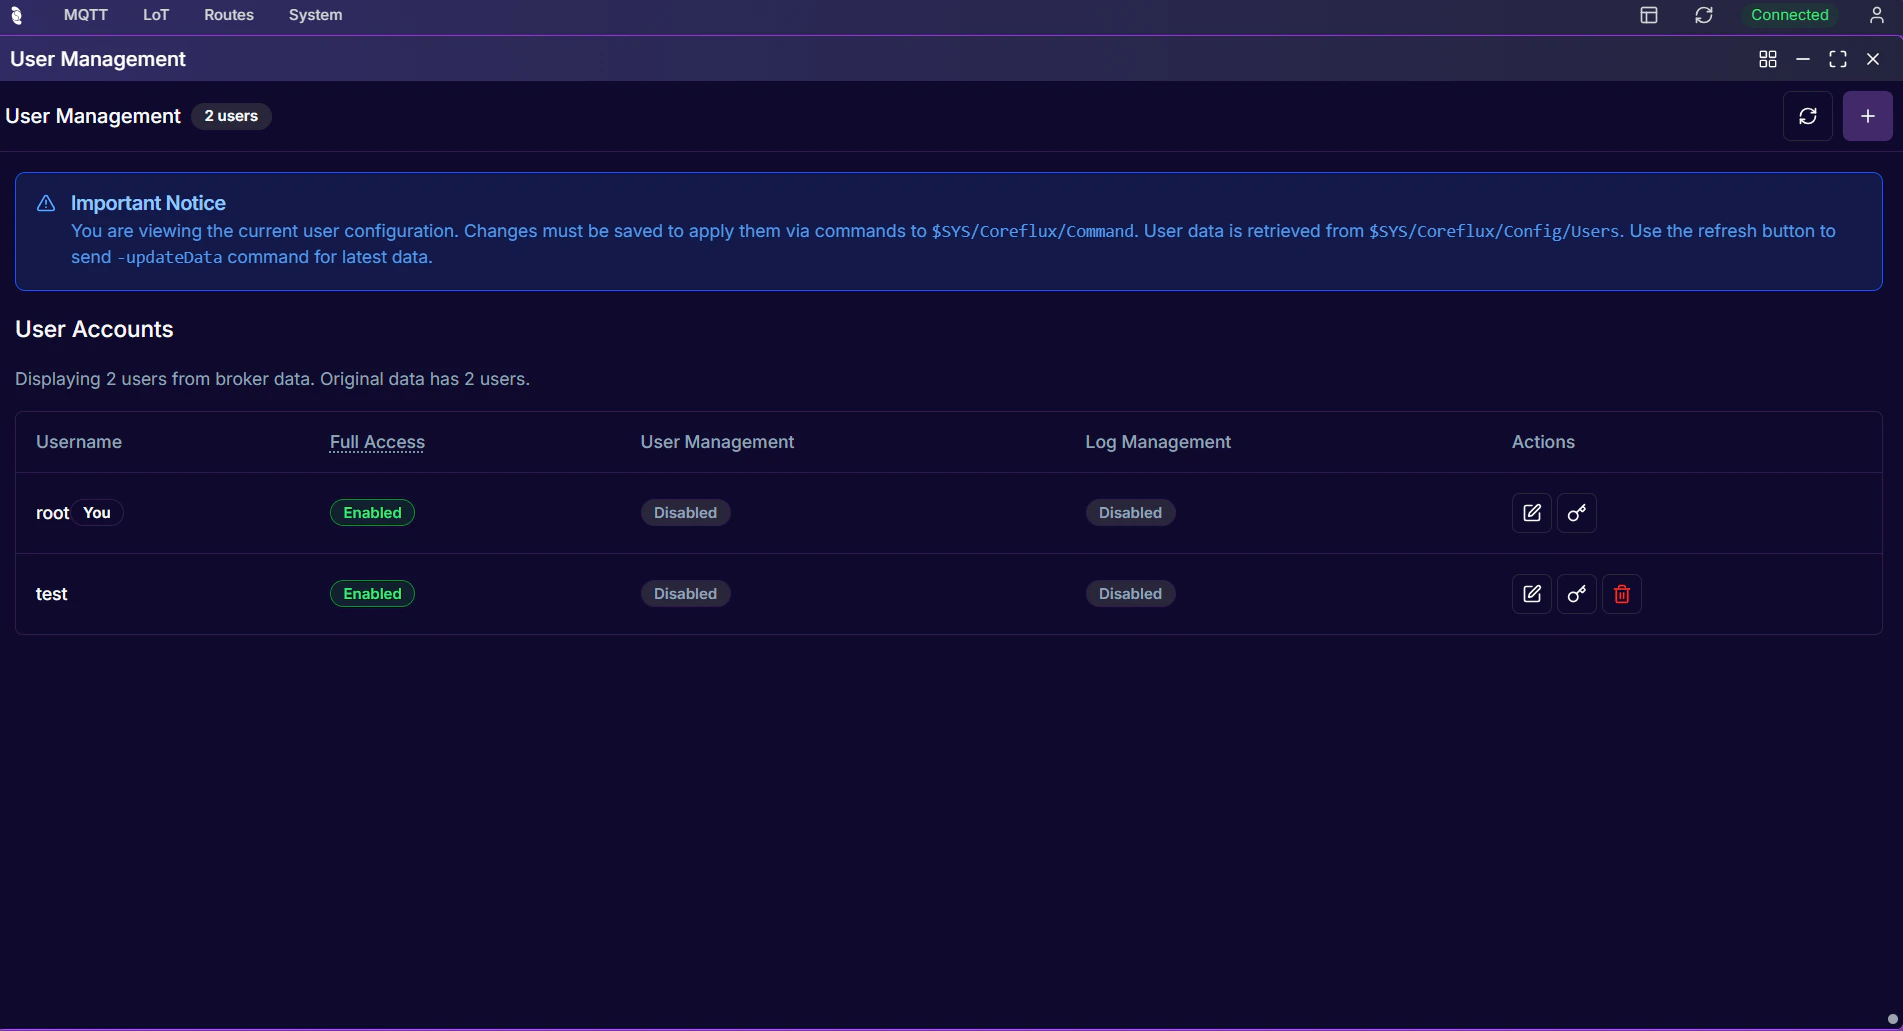Screen dimensions: 1903x1031
Task: Edit the test user account
Action: click(x=1531, y=593)
